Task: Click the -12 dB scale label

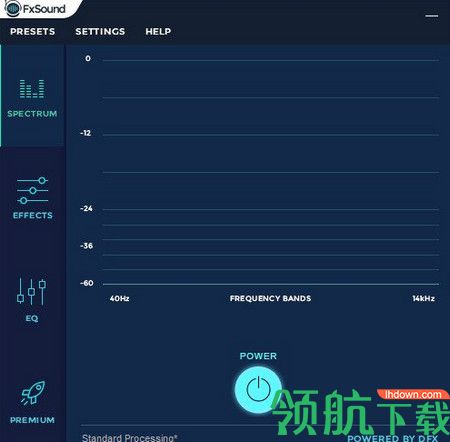Action: coord(86,133)
